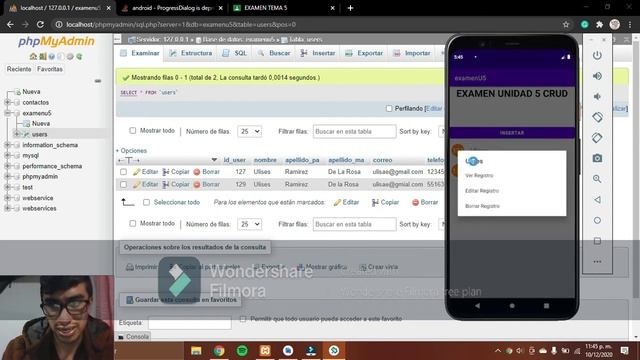Check 'Permitir que todo usuario pueda acceder' box

pos(243,318)
